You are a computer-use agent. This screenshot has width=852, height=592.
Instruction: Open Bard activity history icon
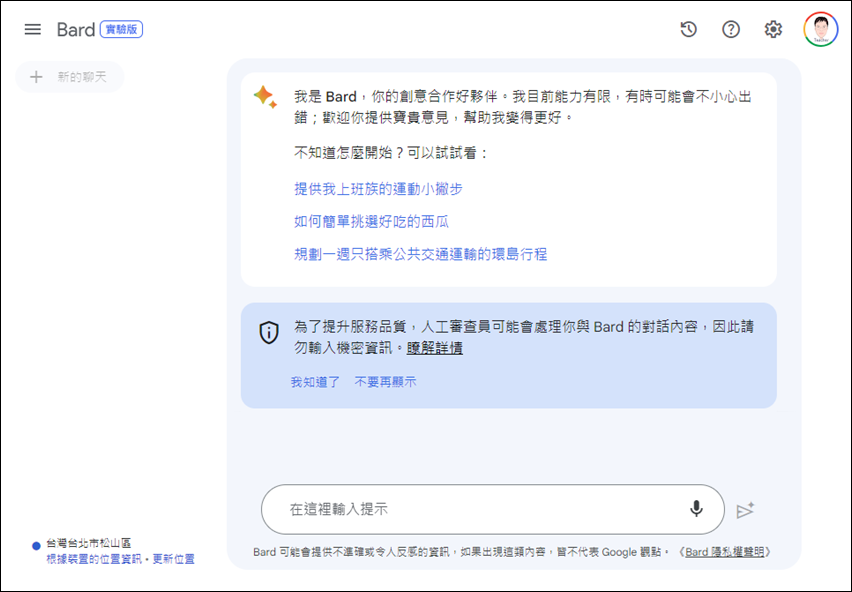pyautogui.click(x=688, y=29)
